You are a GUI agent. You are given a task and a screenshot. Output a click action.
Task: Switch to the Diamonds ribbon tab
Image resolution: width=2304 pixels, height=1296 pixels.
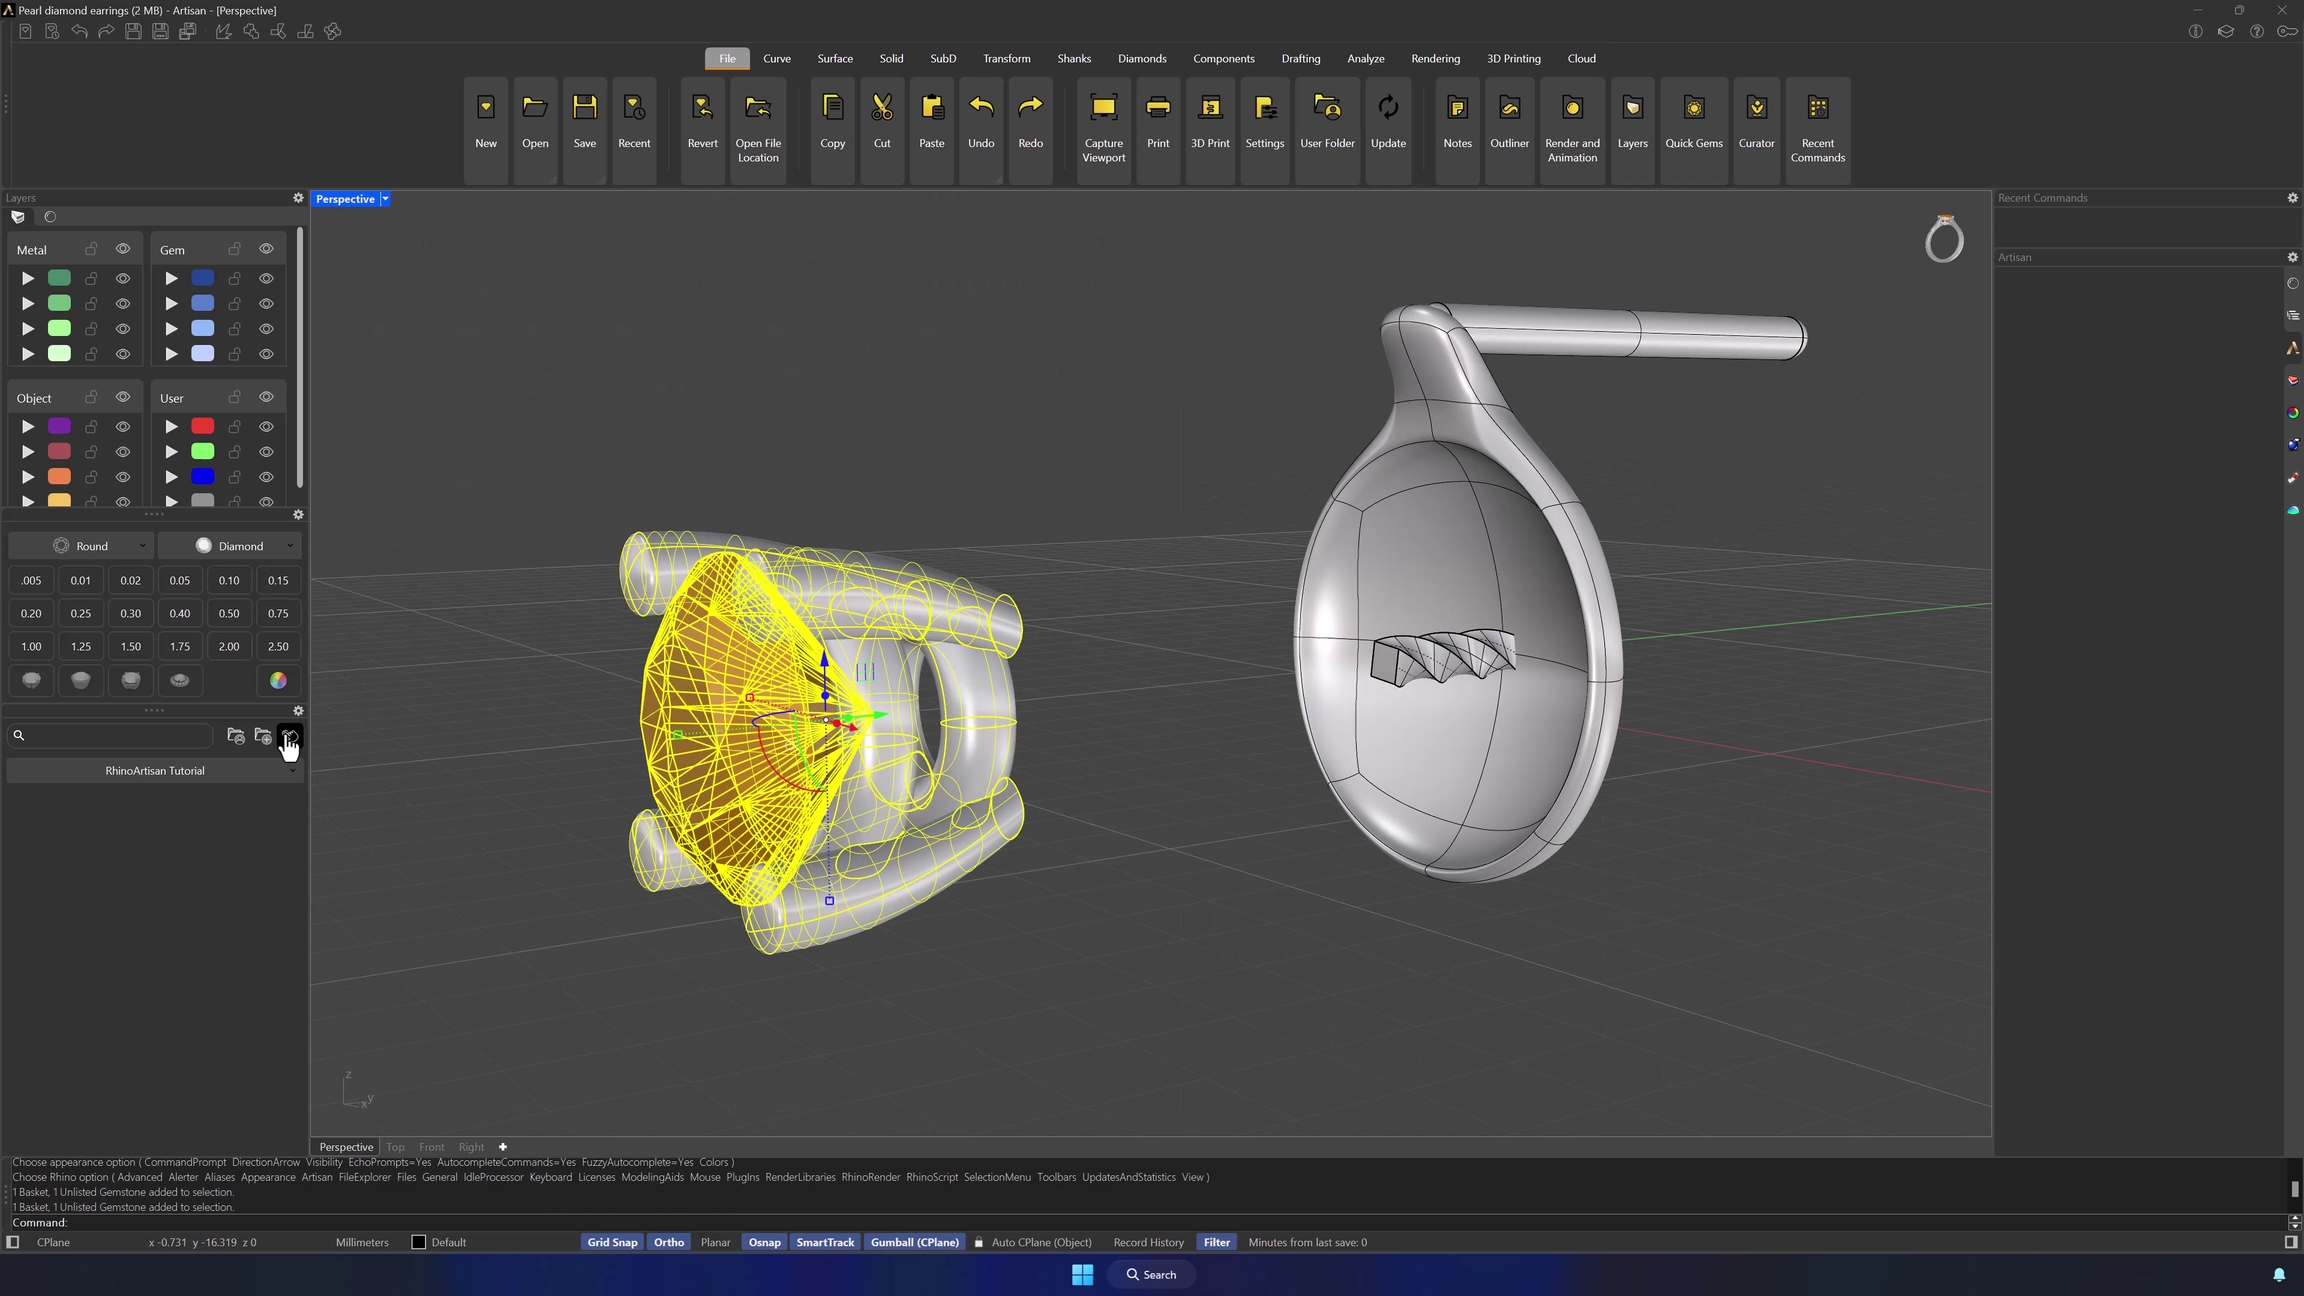coord(1141,58)
